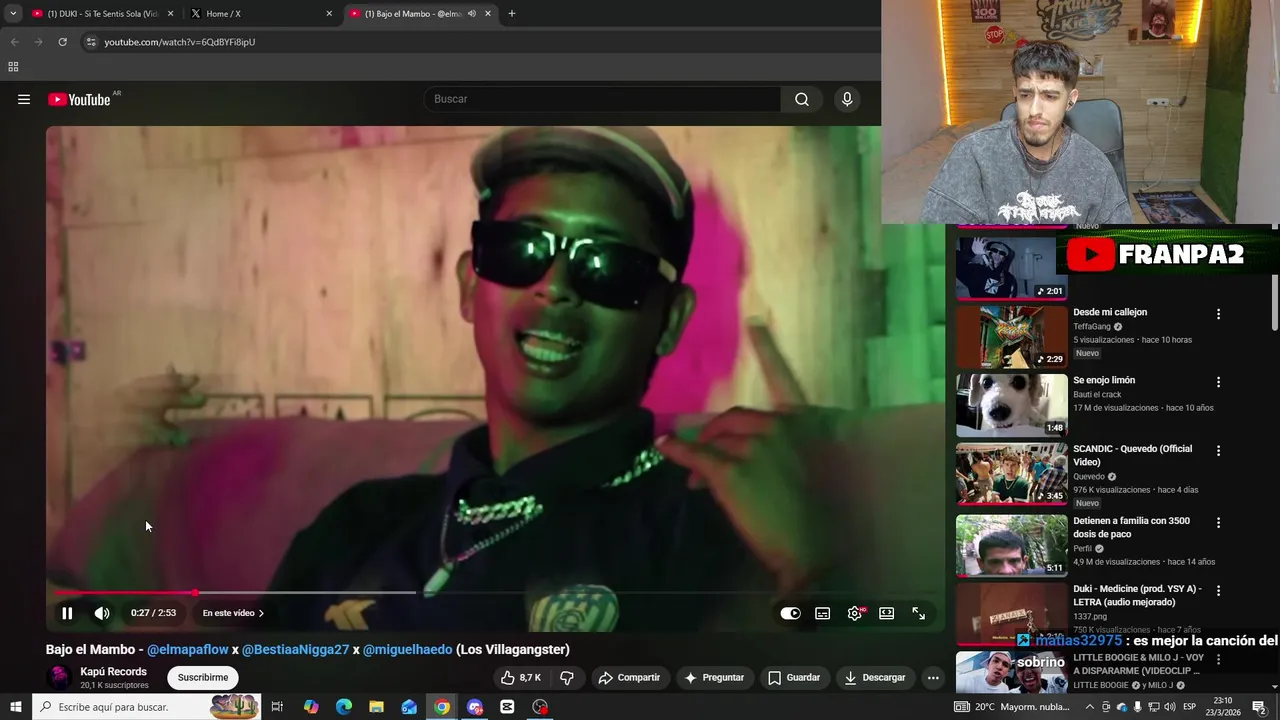Click the search magnifier button

point(802,99)
